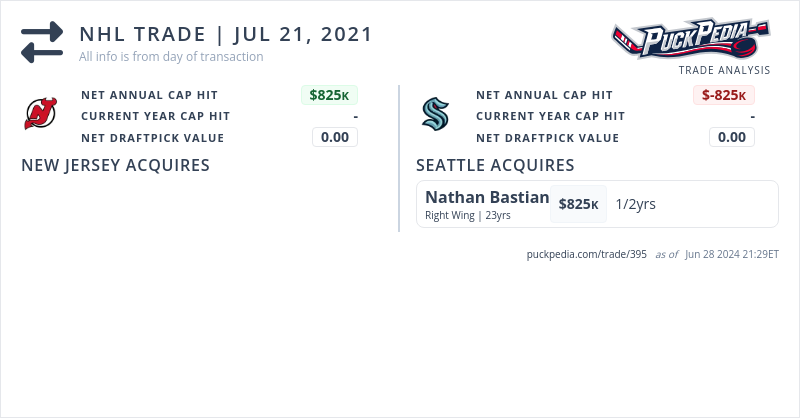
Task: Click the 'All info is from day of transaction' note
Action: tap(171, 57)
